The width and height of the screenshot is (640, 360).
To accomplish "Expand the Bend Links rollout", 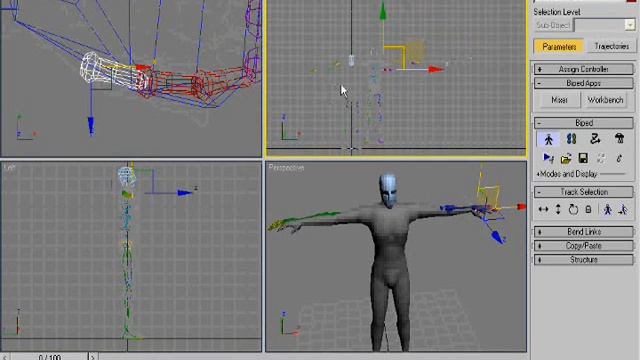I will pos(584,232).
